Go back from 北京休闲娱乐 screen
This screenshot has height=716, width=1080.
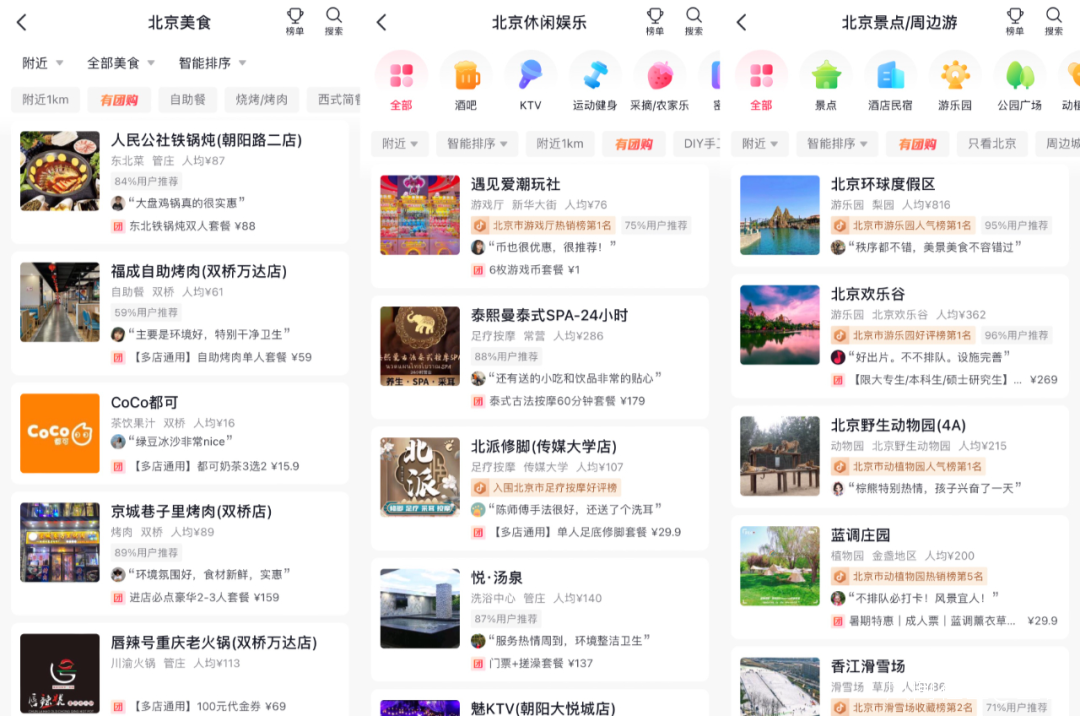[382, 23]
